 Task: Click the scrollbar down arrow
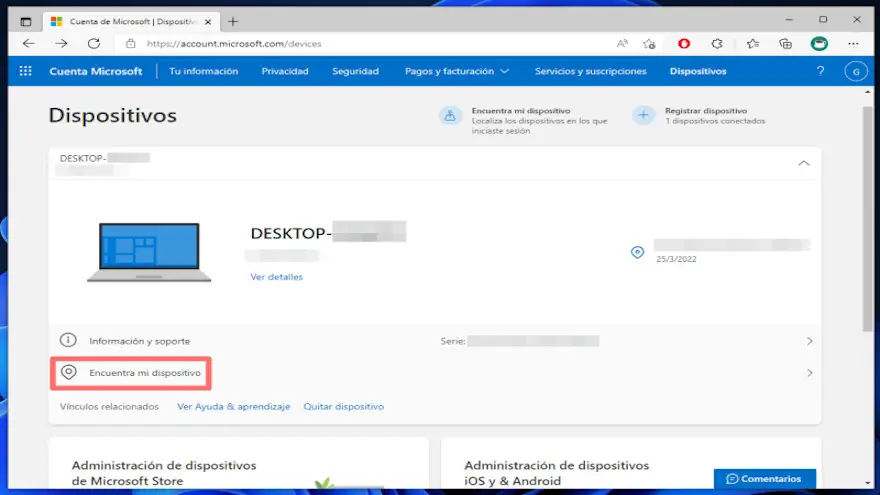pos(868,483)
